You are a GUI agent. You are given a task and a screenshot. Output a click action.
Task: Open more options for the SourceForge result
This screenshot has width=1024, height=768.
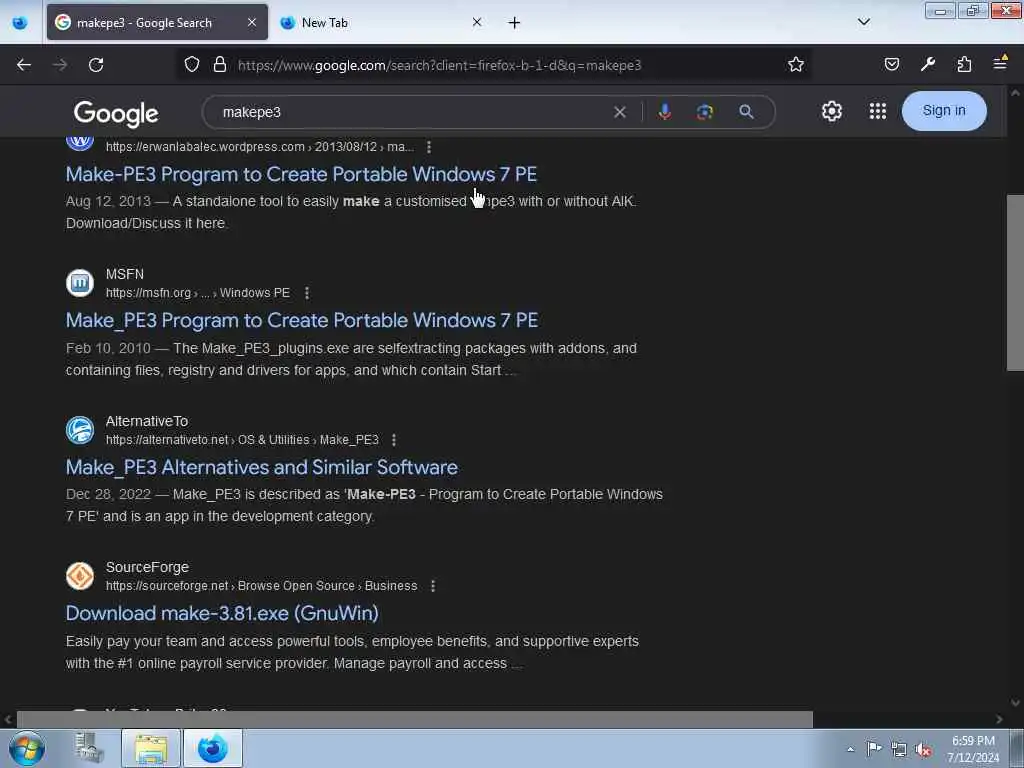433,586
